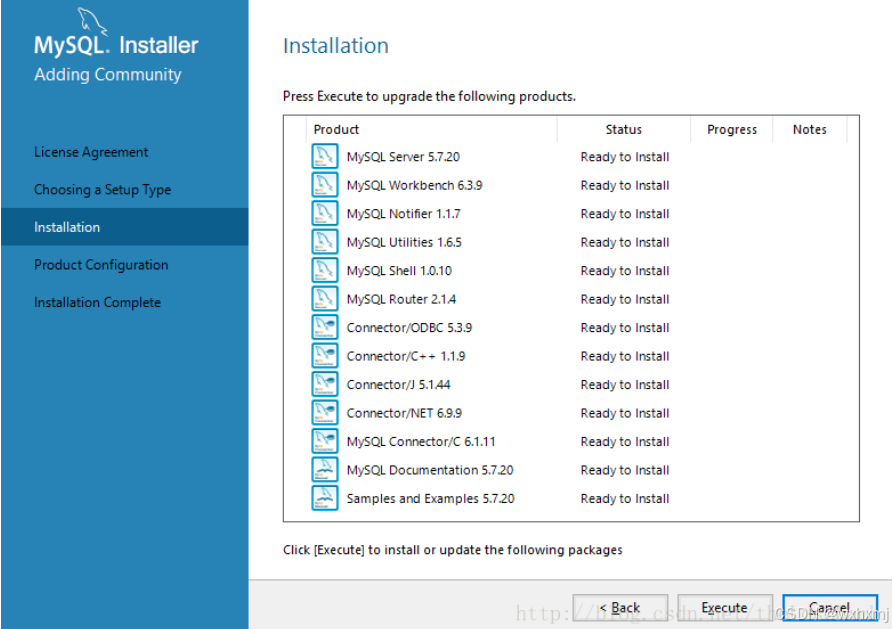This screenshot has width=893, height=629.
Task: Click Ready to Install status for MySQL Router
Action: [625, 299]
